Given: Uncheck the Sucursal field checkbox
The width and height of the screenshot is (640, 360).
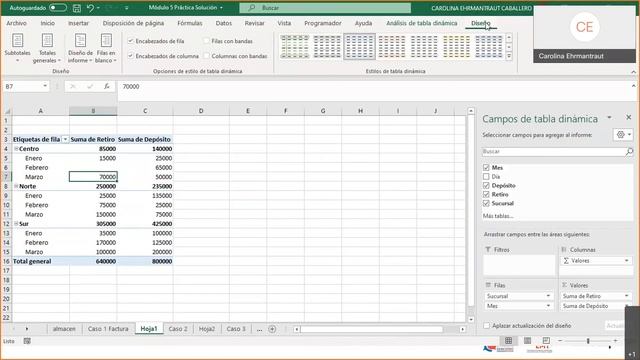Looking at the screenshot, I should pos(486,203).
